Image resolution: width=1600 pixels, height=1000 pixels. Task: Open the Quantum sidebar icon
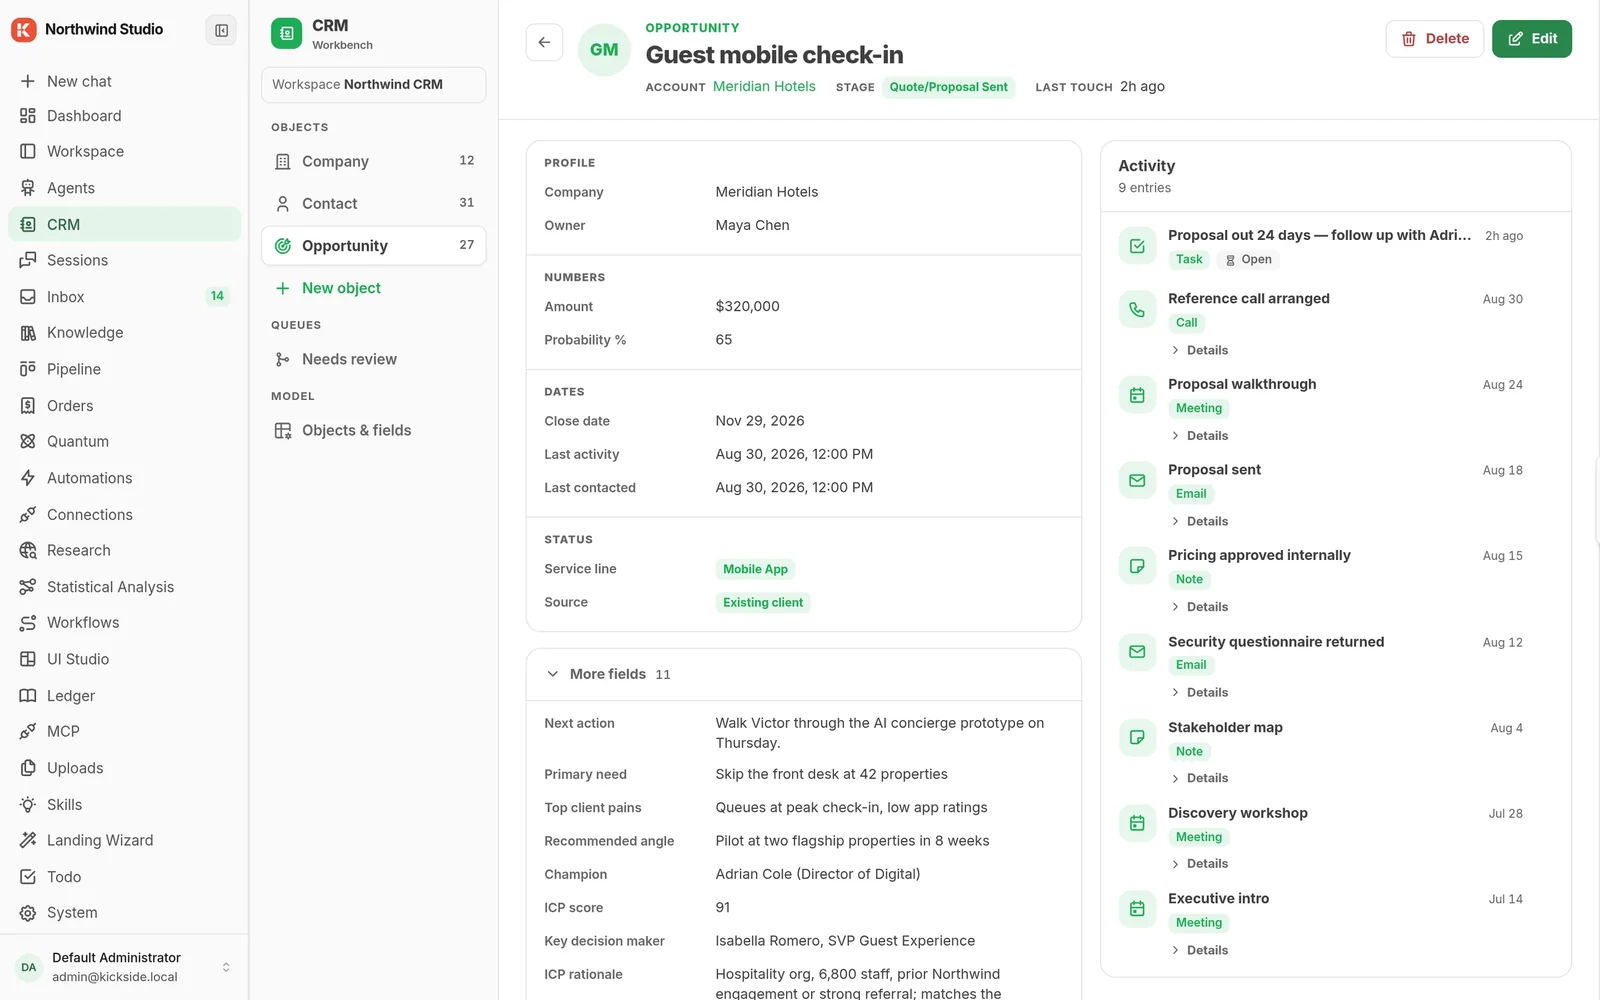[28, 441]
